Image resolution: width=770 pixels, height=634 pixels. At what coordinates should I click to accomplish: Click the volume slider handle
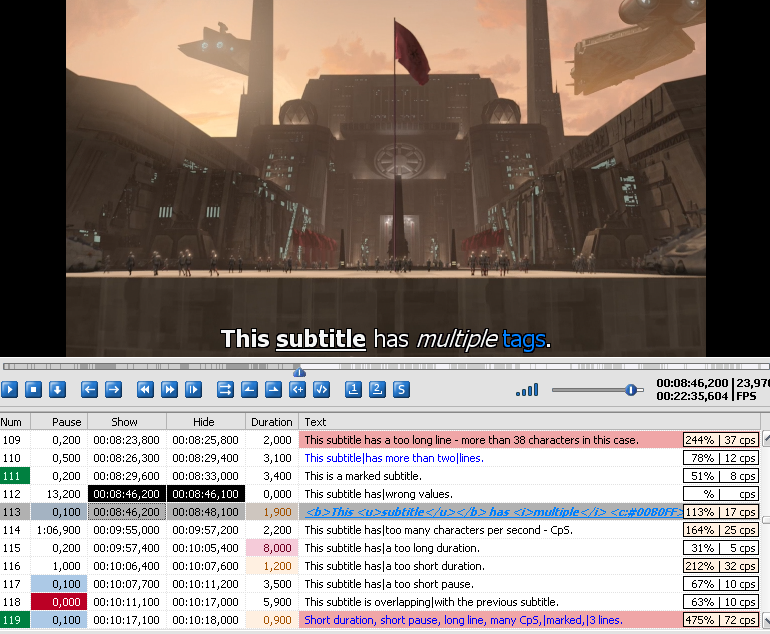click(x=631, y=390)
